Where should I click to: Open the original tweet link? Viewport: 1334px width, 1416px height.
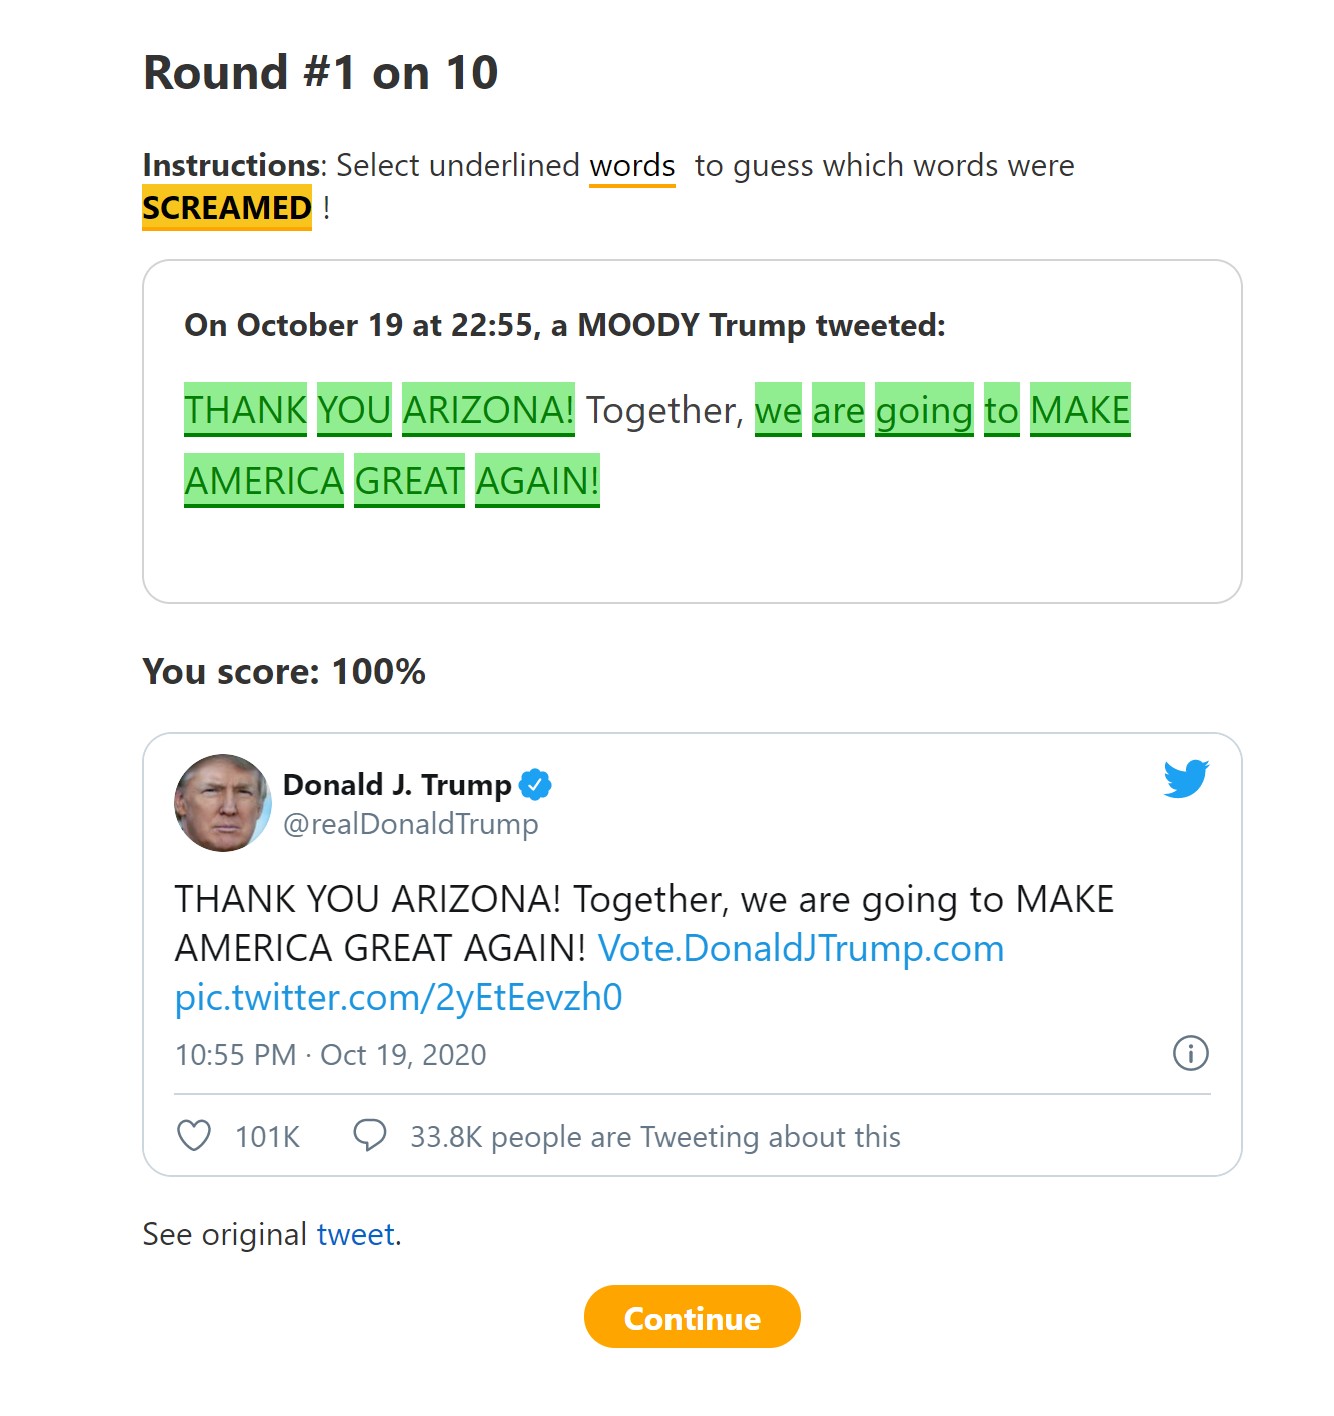356,1235
